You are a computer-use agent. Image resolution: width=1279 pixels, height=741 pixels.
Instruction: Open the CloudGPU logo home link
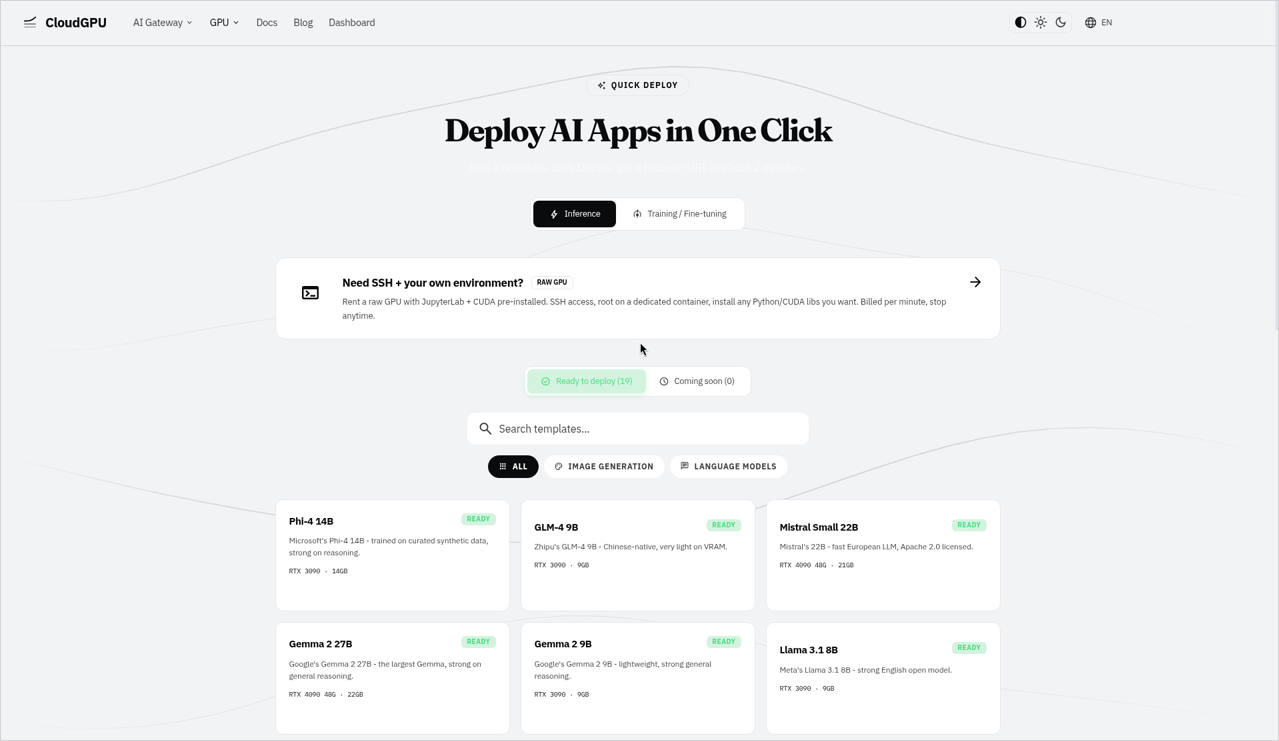(65, 22)
